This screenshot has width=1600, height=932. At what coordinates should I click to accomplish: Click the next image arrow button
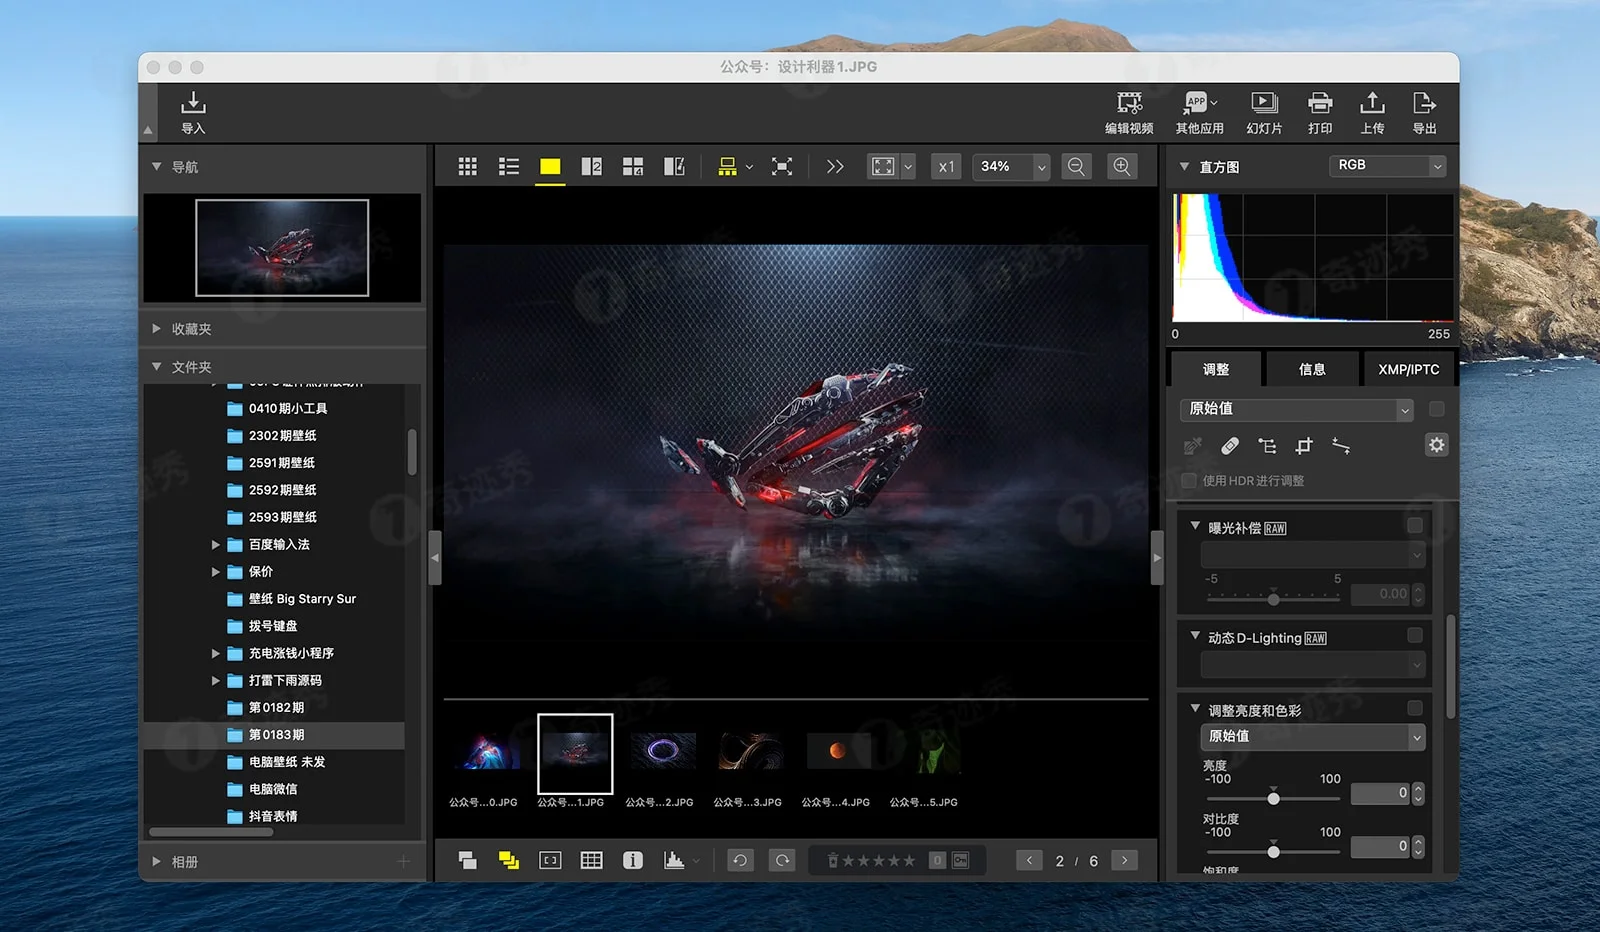1125,861
